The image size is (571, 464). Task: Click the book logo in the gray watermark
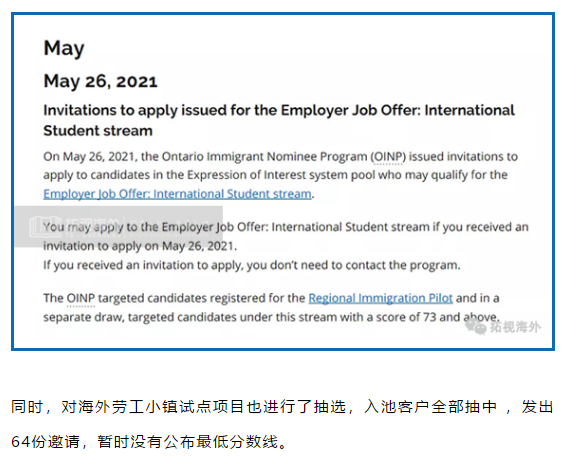[45, 226]
